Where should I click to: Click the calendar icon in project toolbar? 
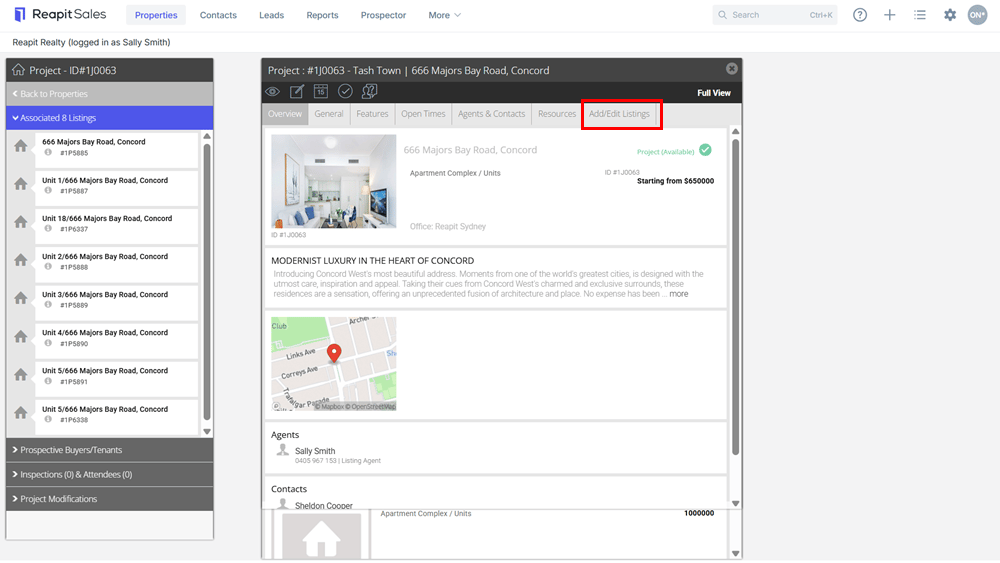(321, 92)
